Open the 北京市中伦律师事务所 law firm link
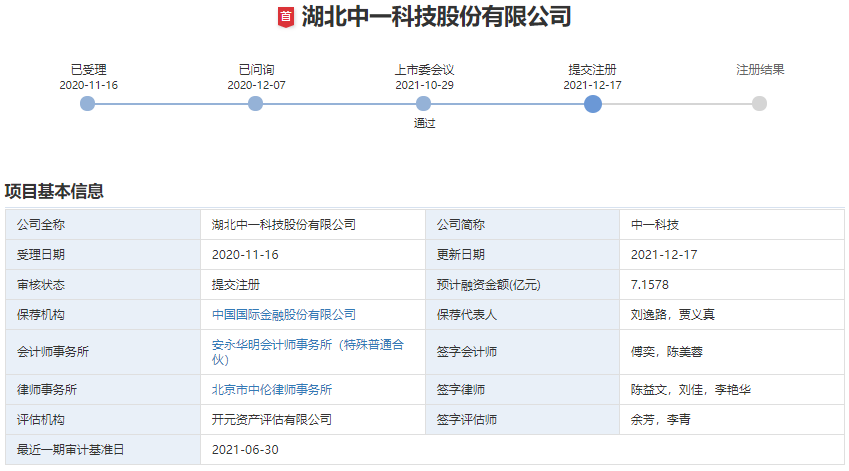Image resolution: width=849 pixels, height=471 pixels. coord(272,390)
